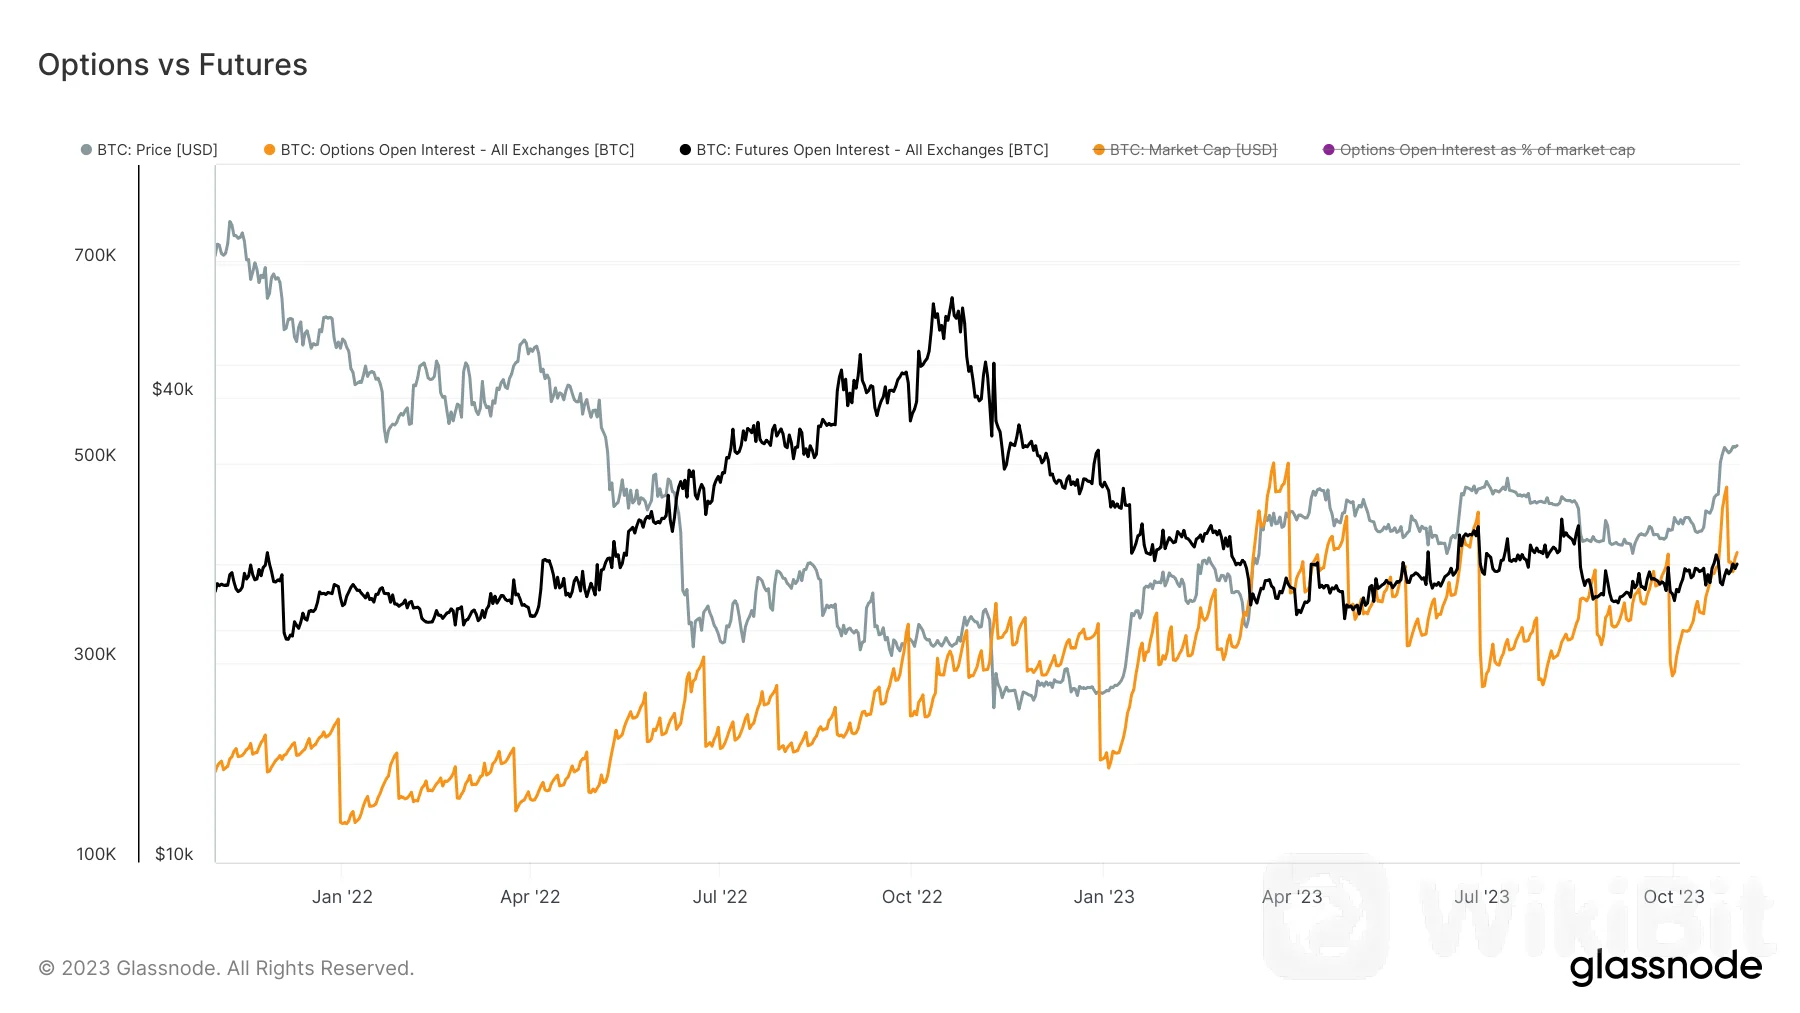1800x1013 pixels.
Task: Click the purple Options % of market cap dot
Action: 1329,150
